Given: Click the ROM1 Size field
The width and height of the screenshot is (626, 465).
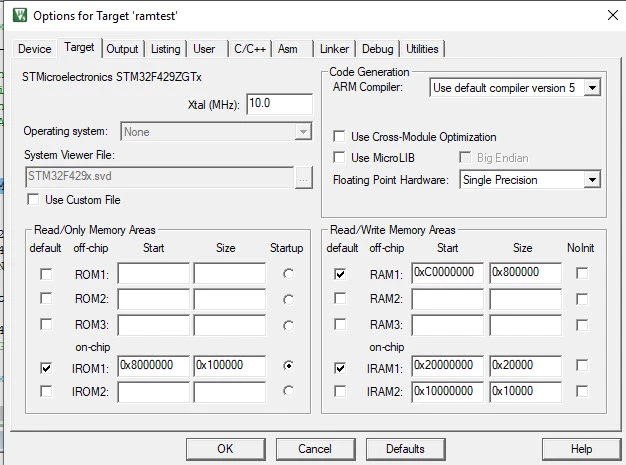Looking at the screenshot, I should coord(230,273).
